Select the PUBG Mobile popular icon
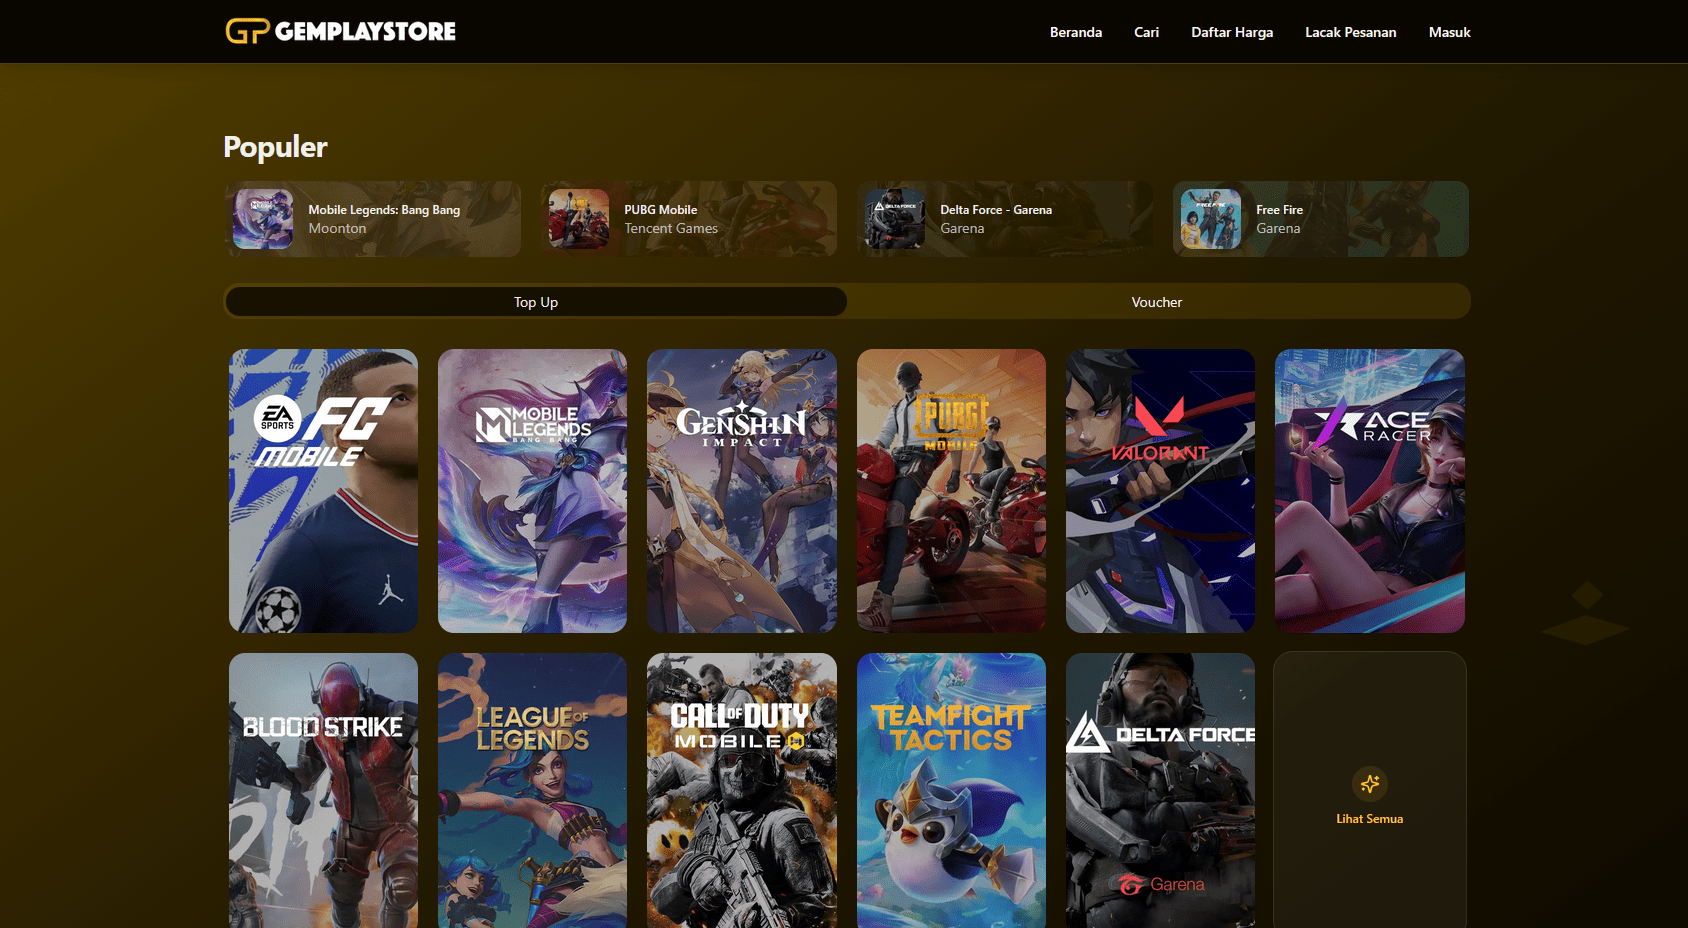This screenshot has width=1688, height=928. [579, 219]
